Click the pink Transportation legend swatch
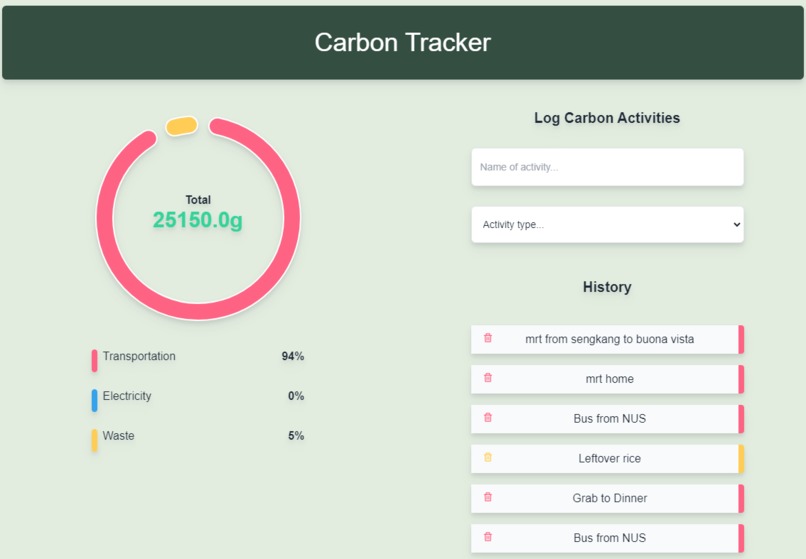This screenshot has width=806, height=559. (95, 360)
